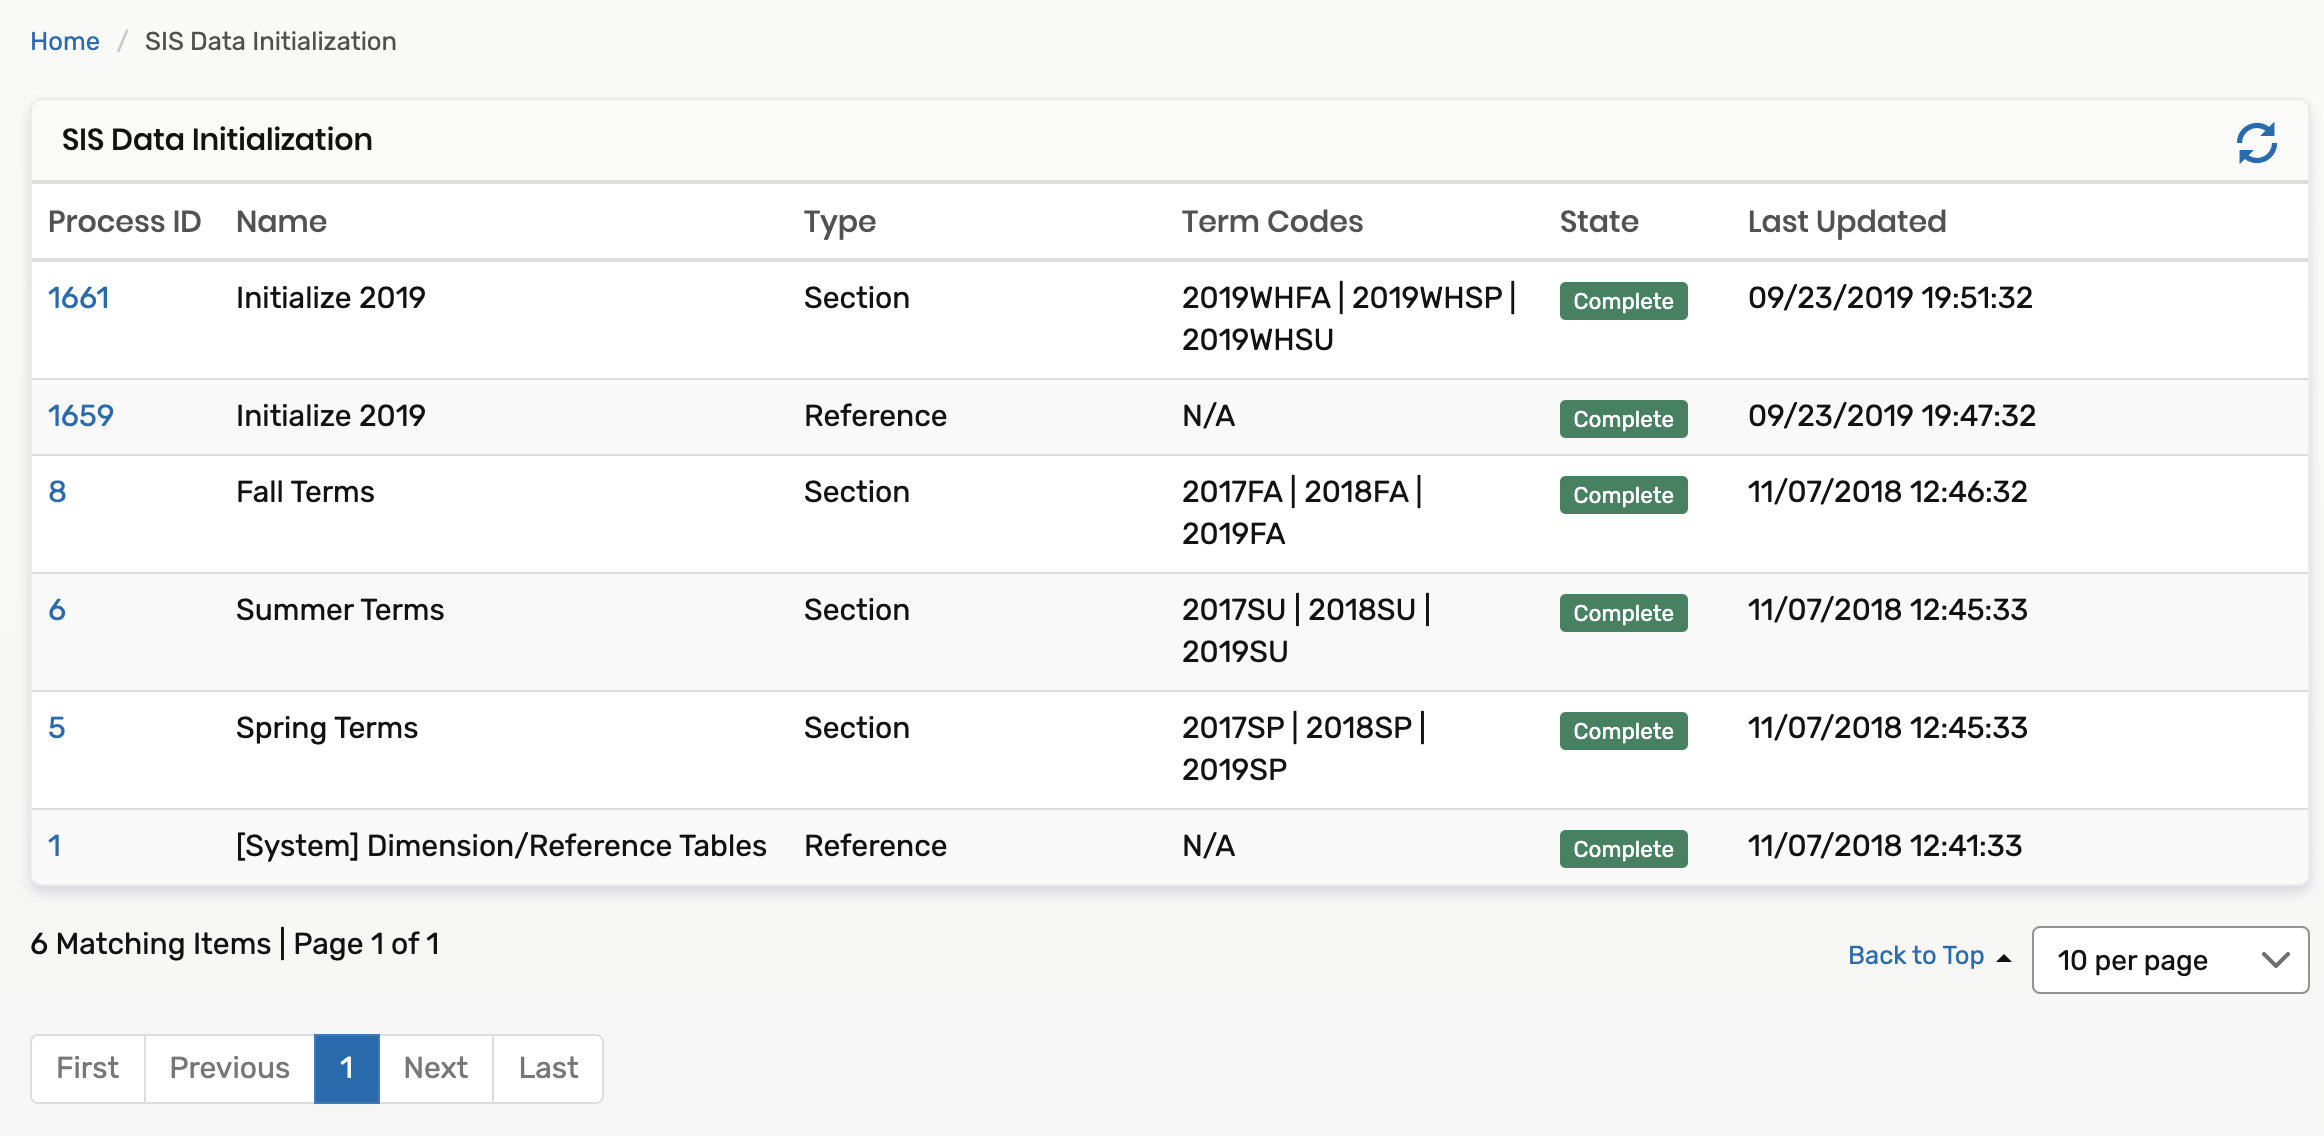The width and height of the screenshot is (2324, 1136).
Task: Click the Last pagination button
Action: click(548, 1068)
